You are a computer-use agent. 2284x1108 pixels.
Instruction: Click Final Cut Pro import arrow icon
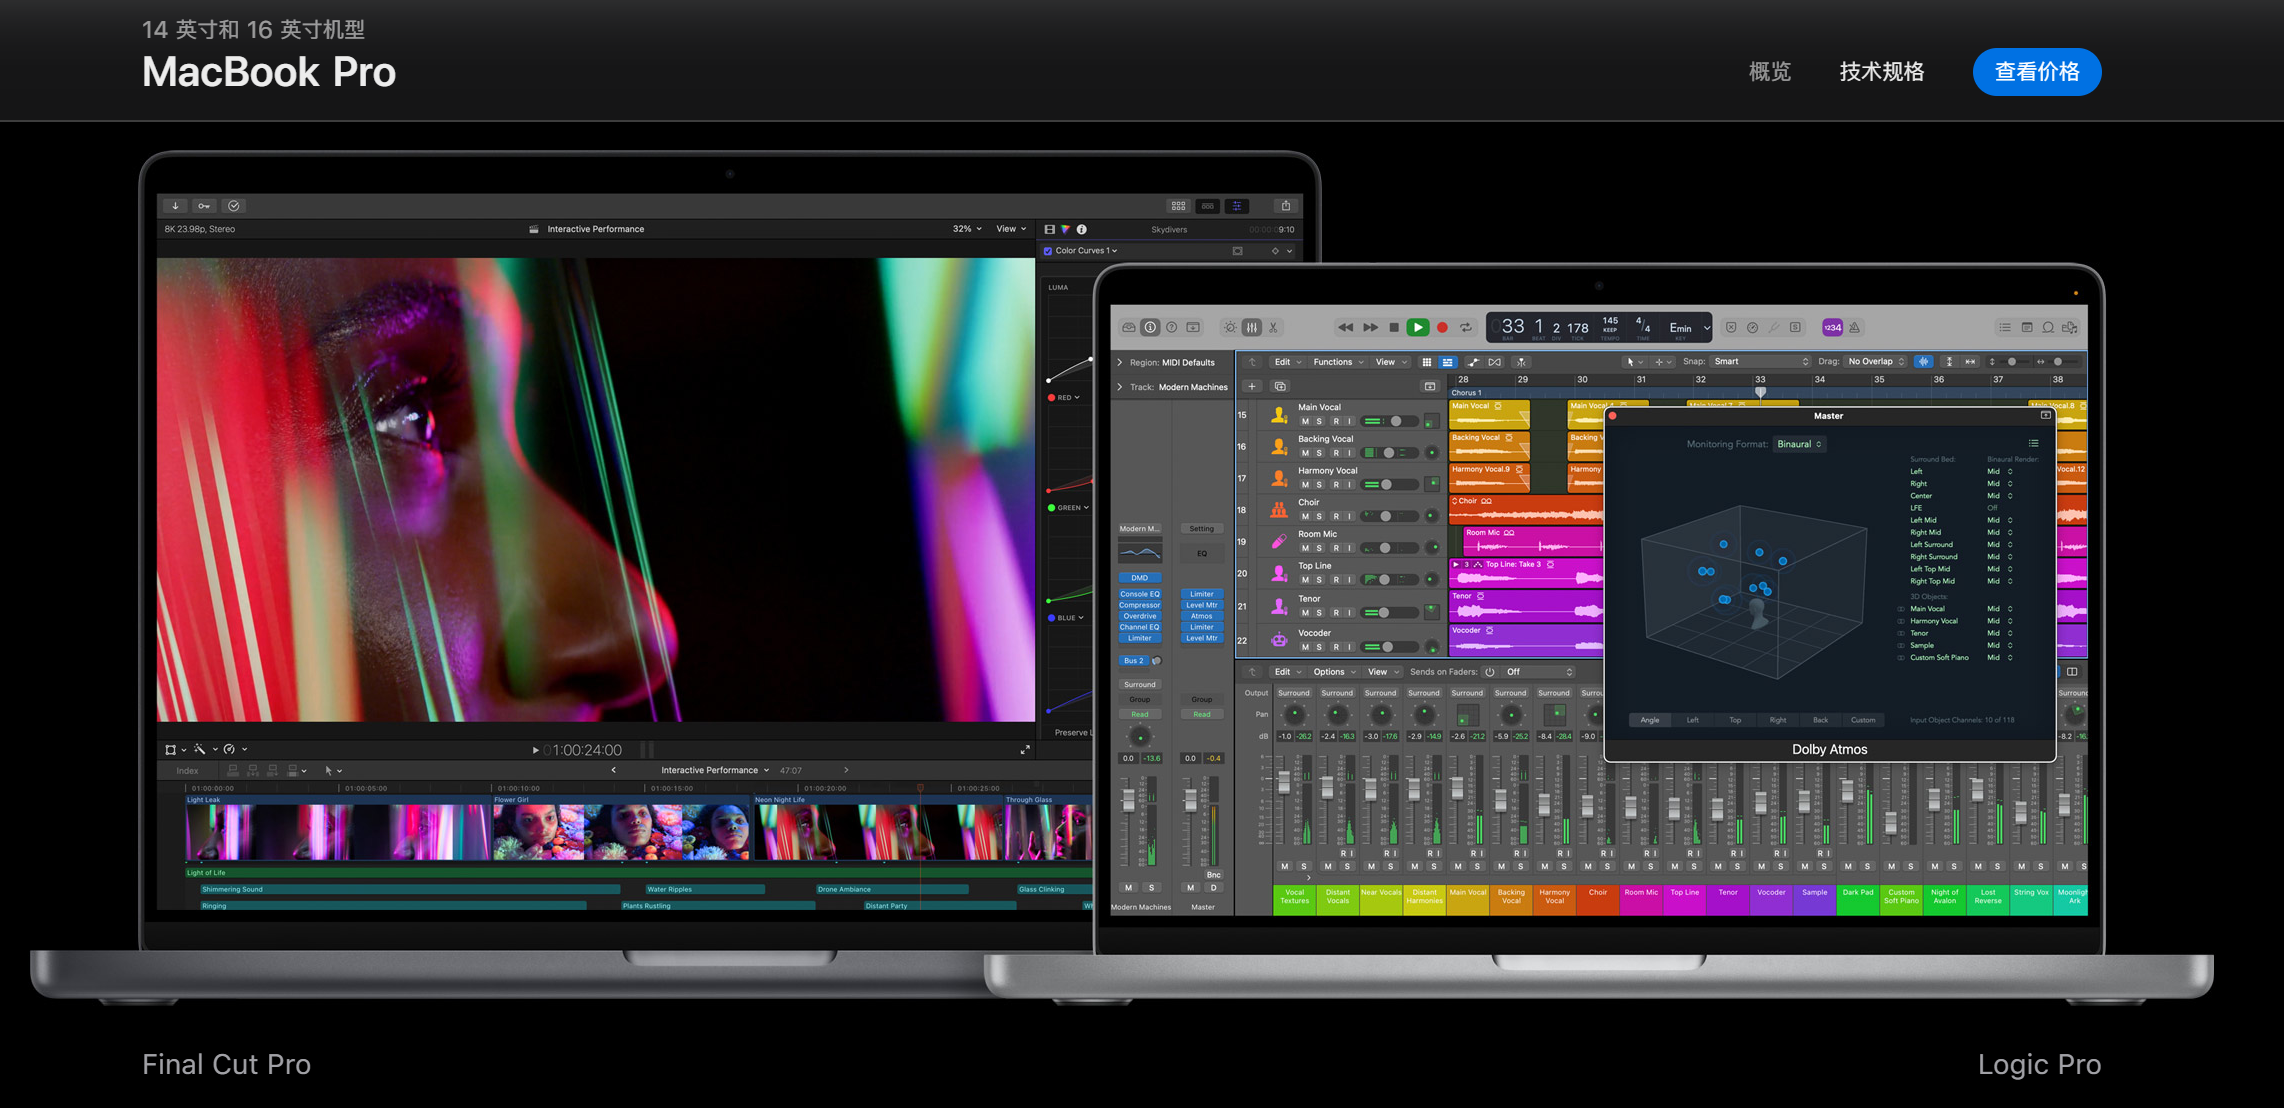point(176,206)
